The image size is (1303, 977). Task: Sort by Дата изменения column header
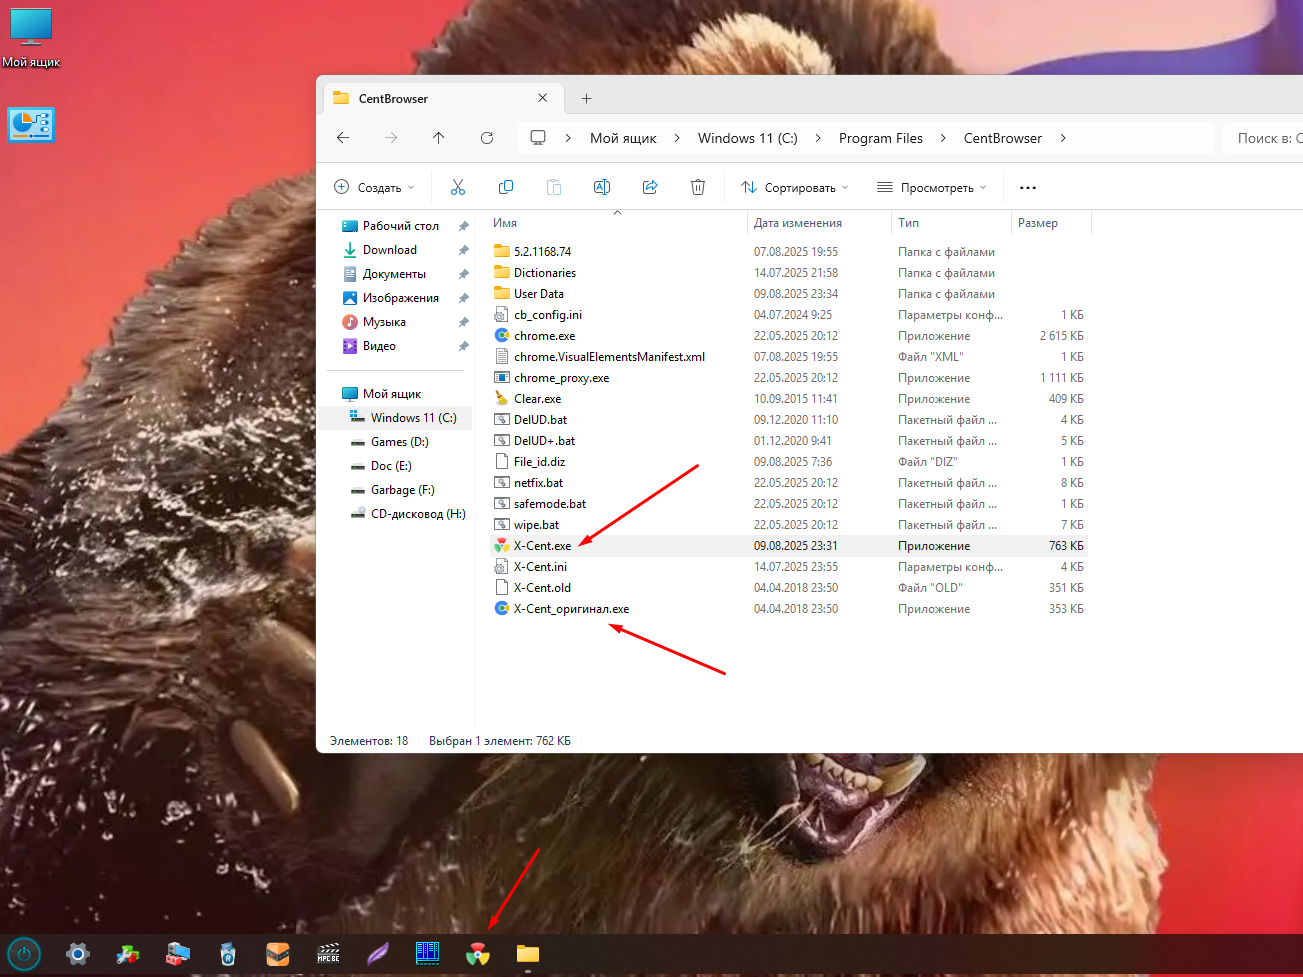(798, 223)
